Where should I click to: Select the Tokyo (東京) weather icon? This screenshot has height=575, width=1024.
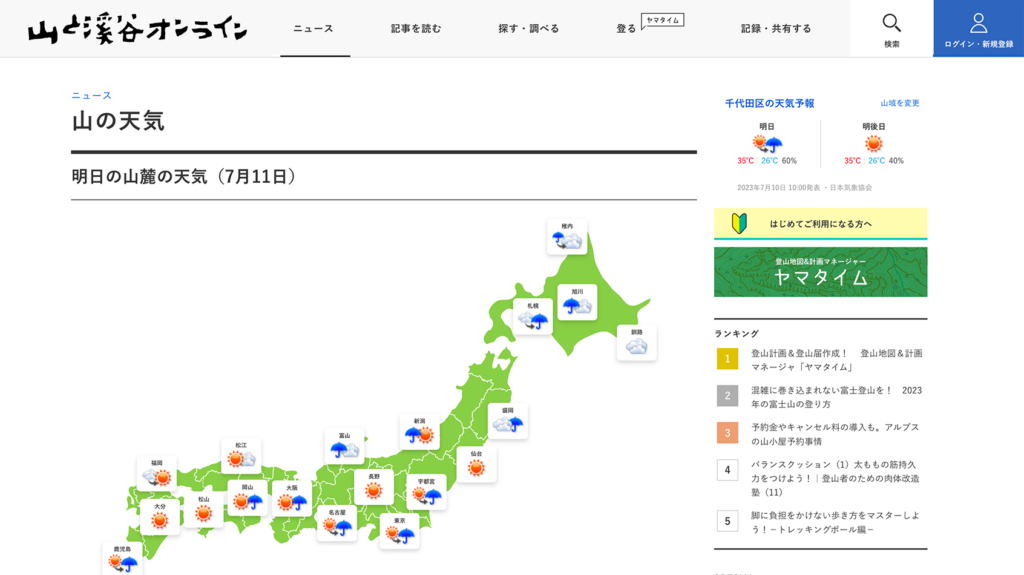tap(399, 533)
